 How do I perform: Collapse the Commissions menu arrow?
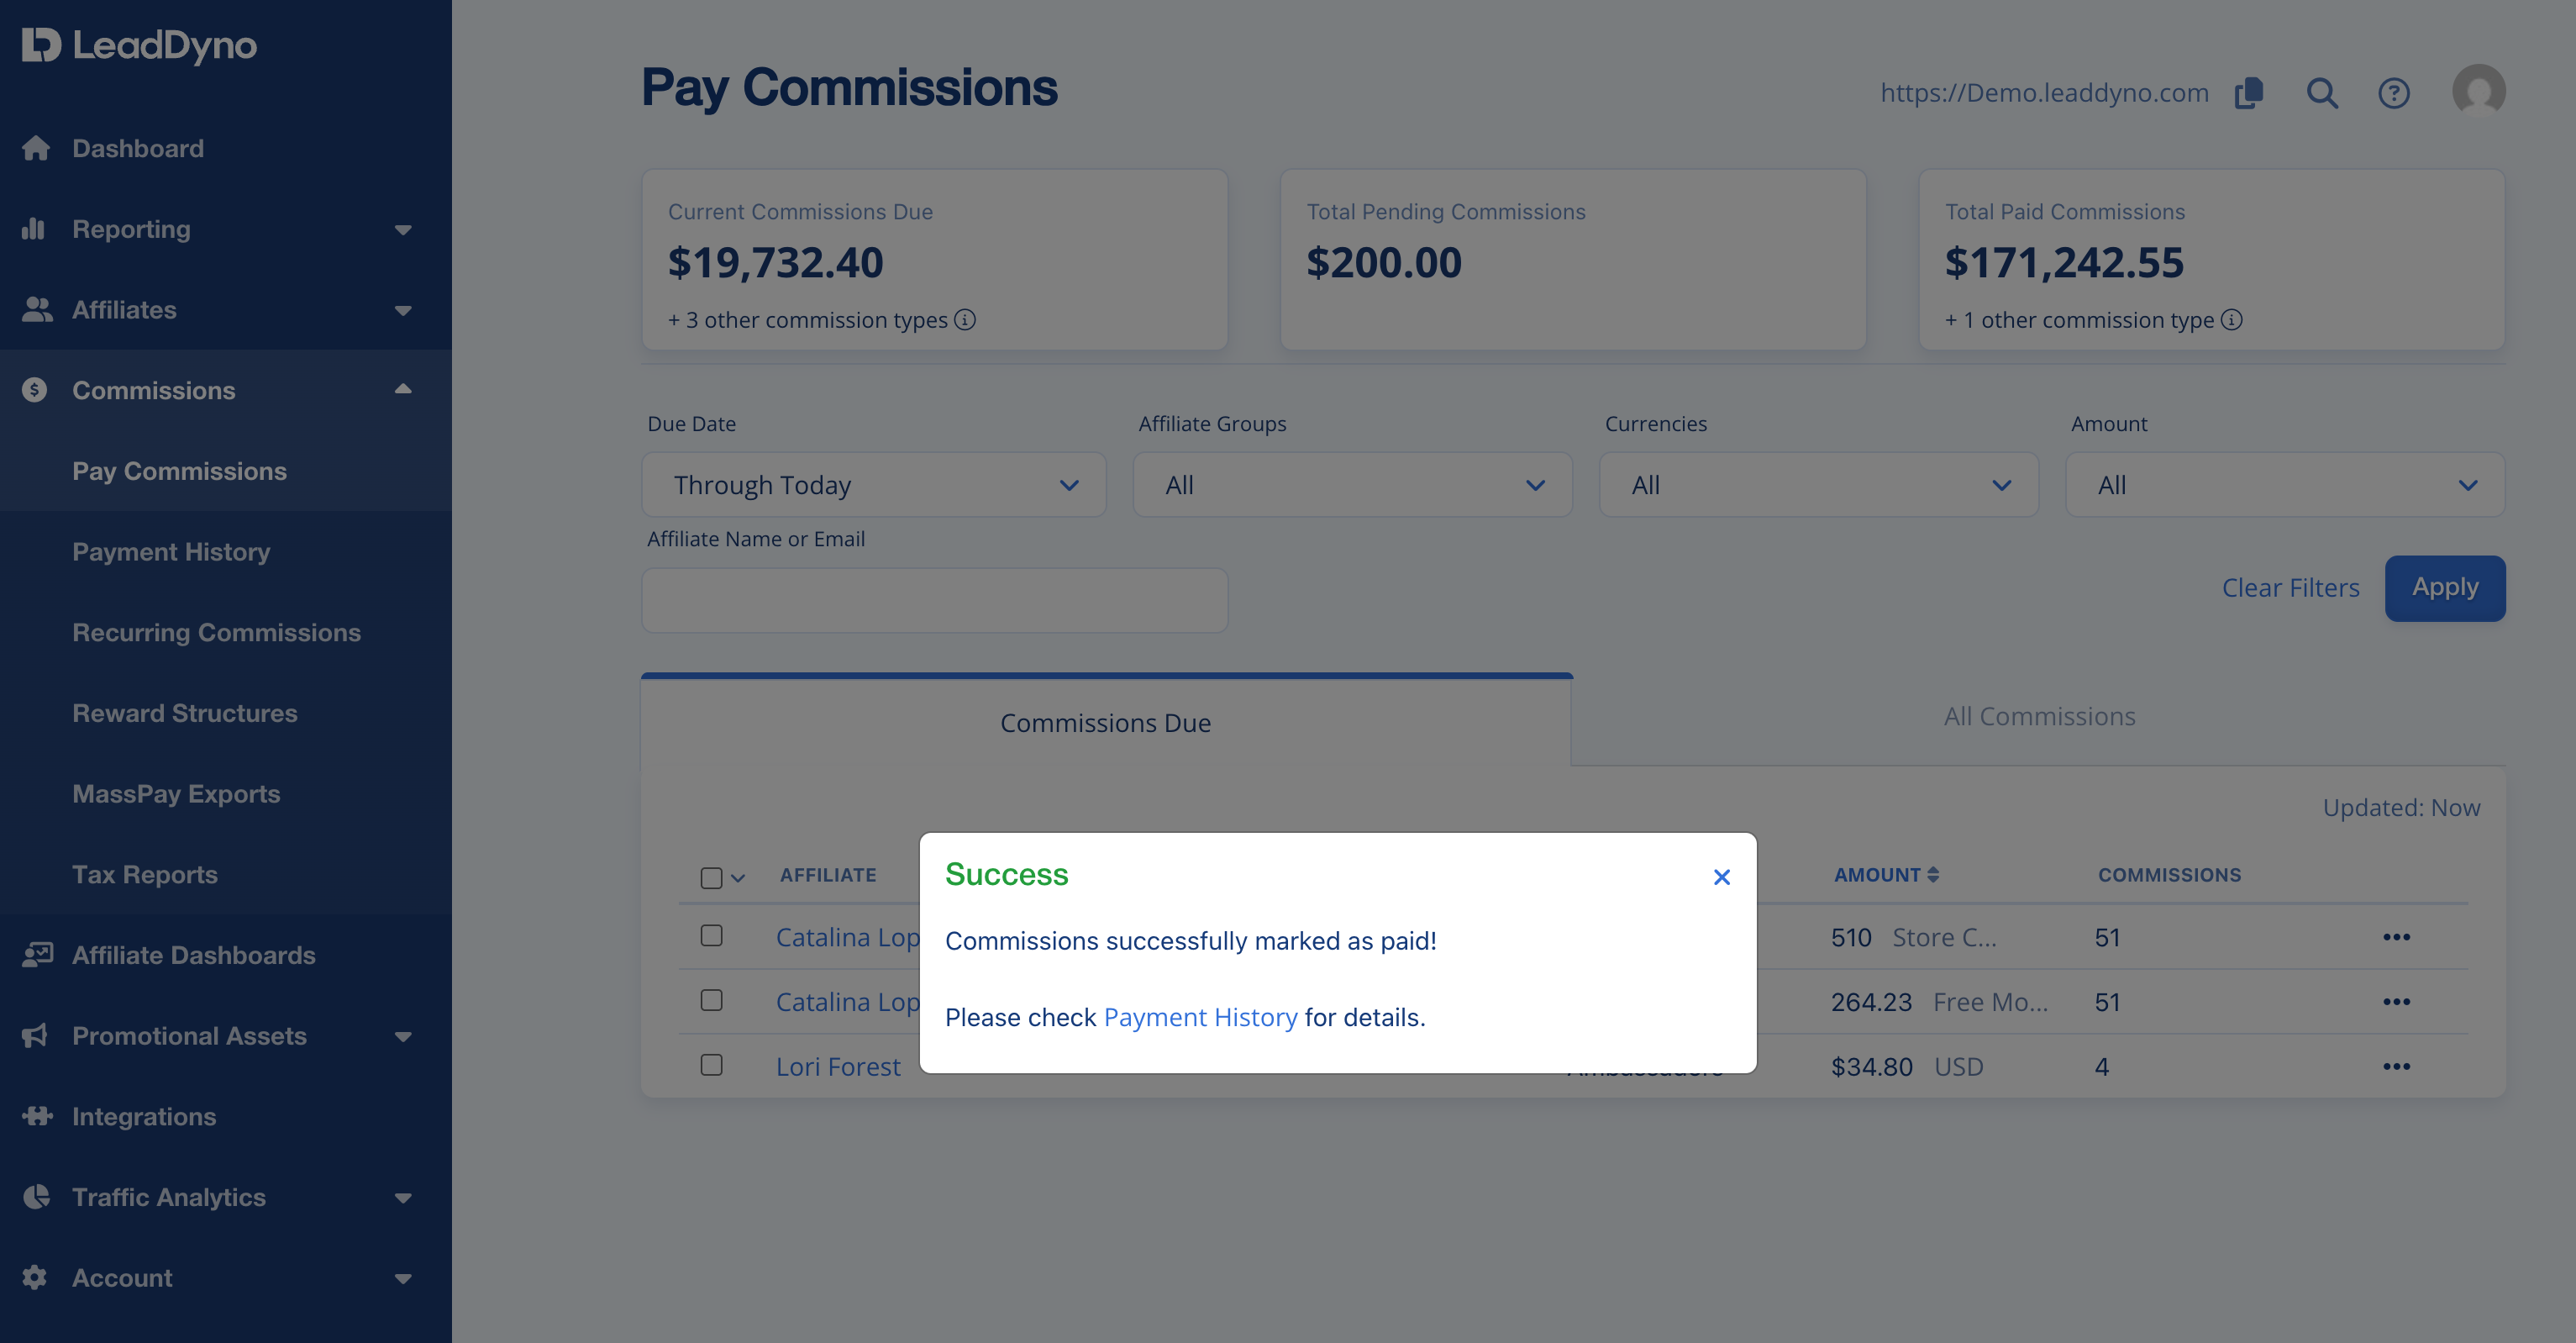click(403, 389)
